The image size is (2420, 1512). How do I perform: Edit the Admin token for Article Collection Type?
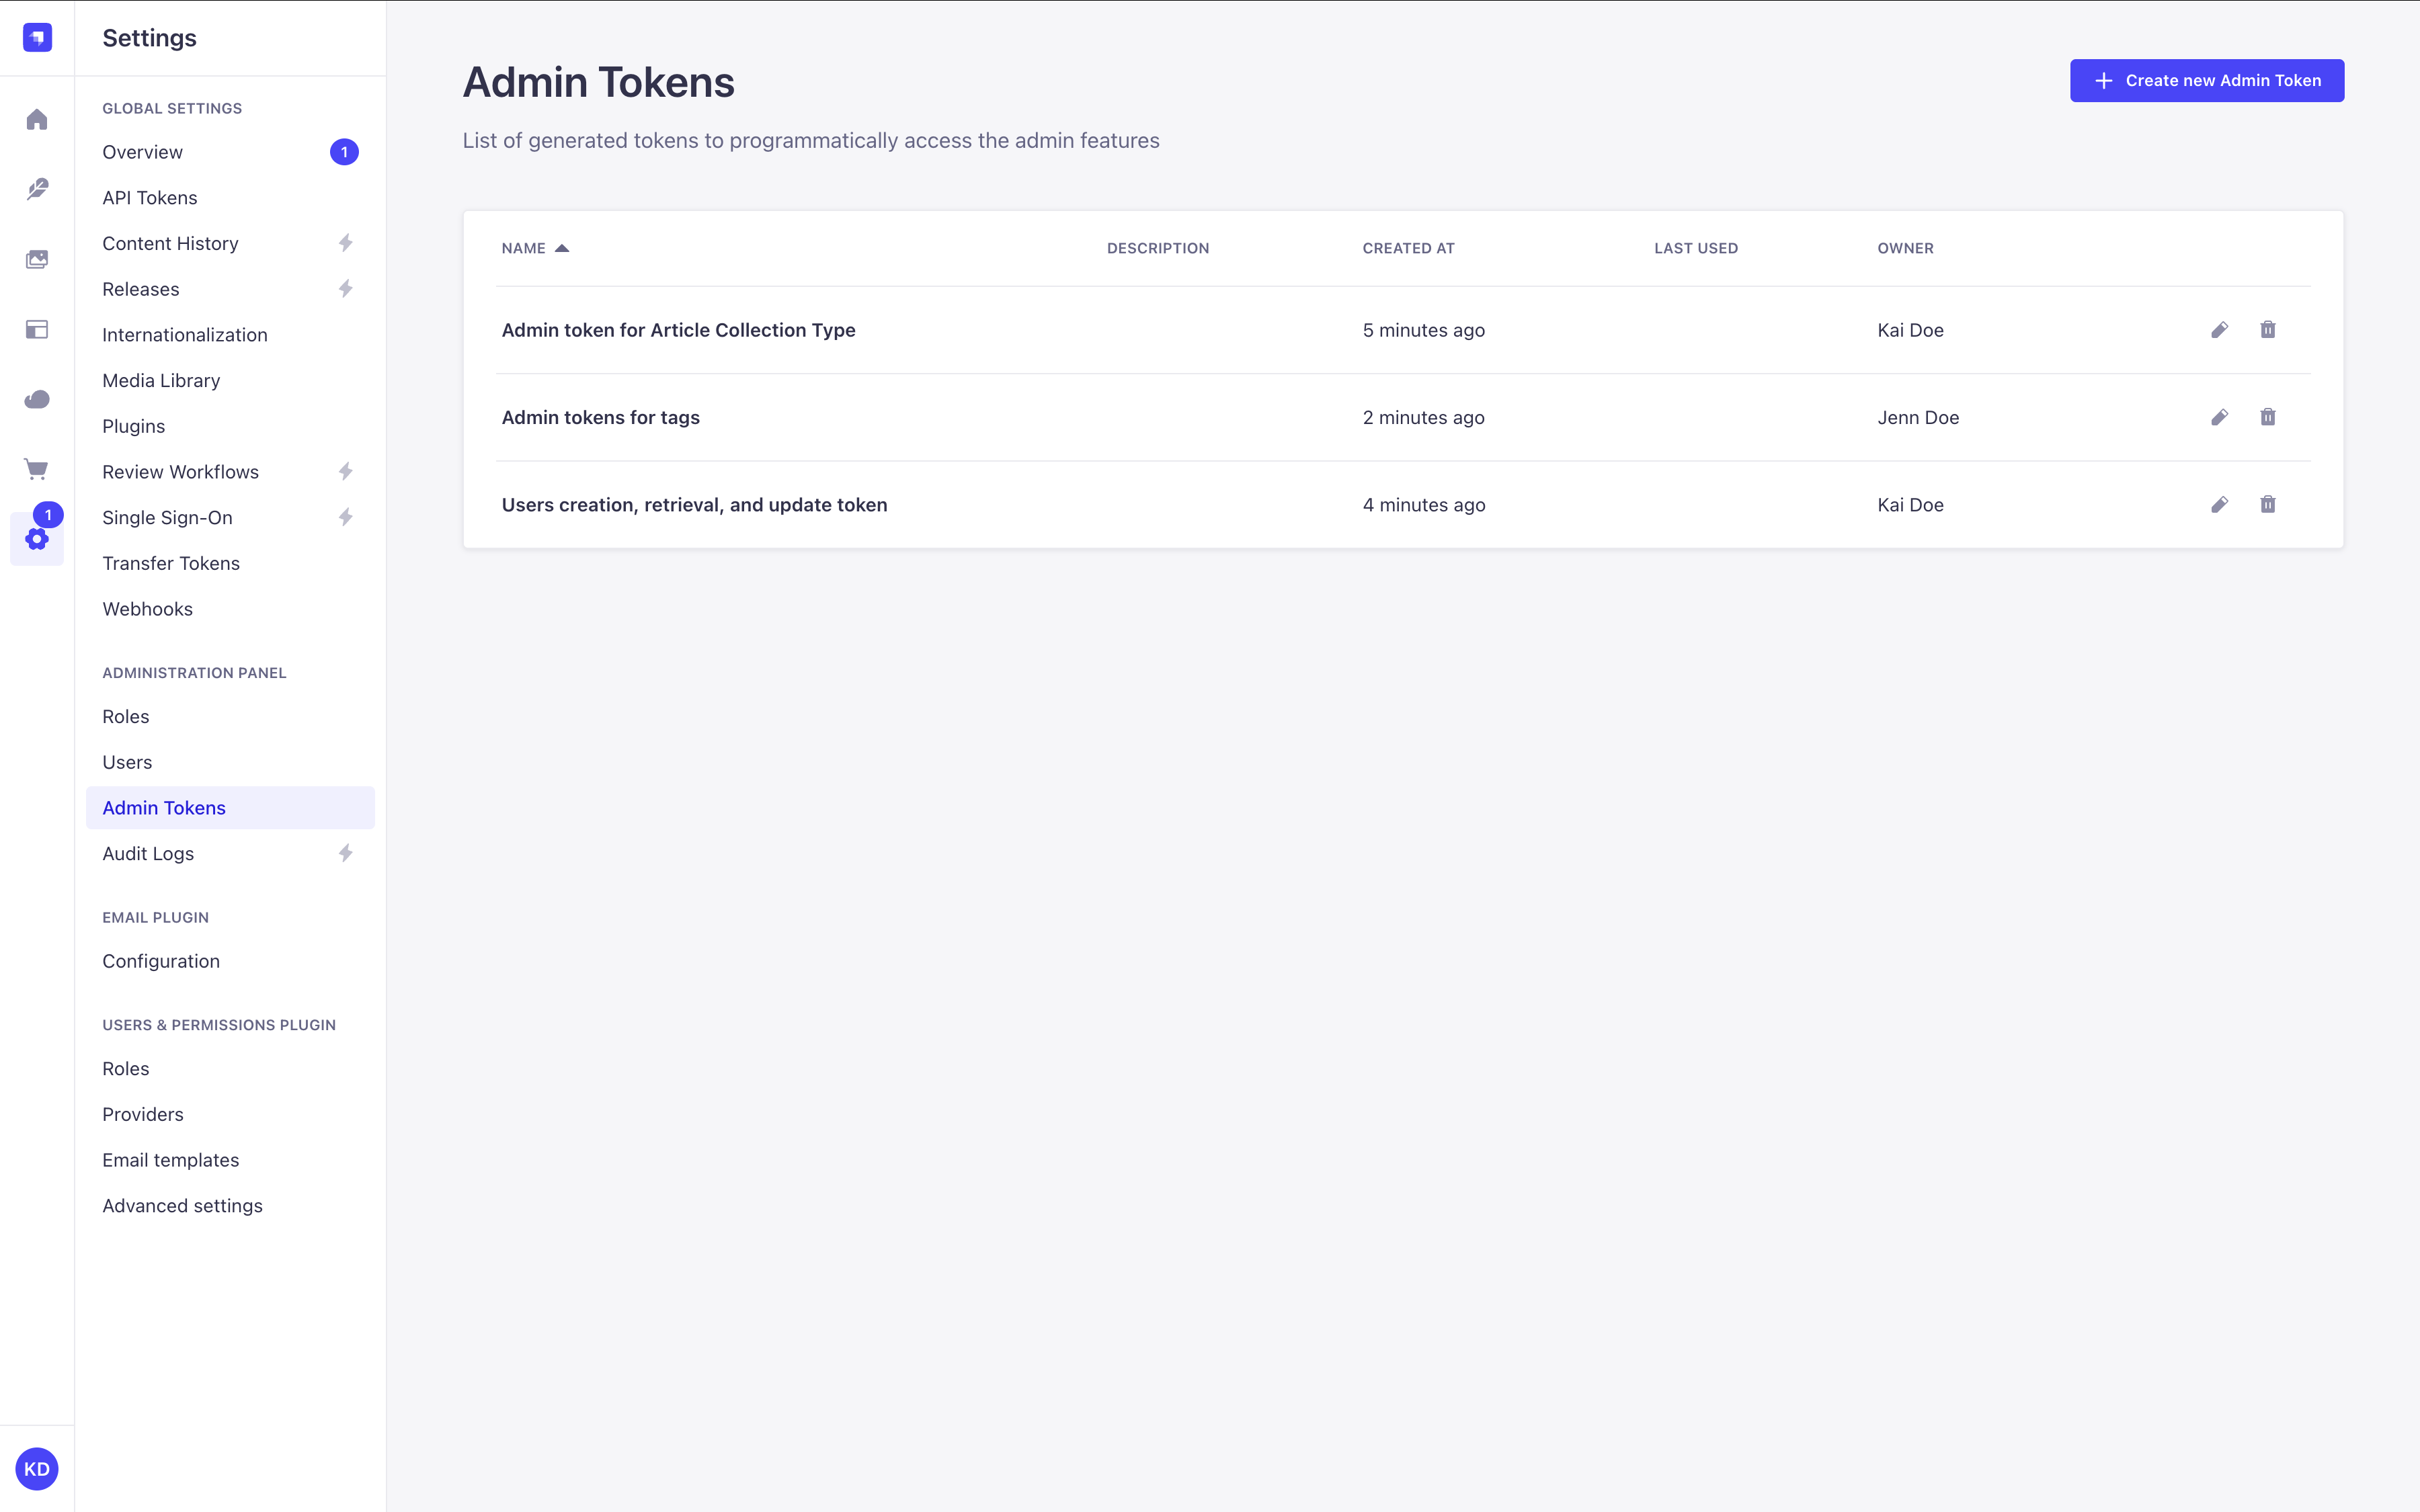click(x=2219, y=329)
